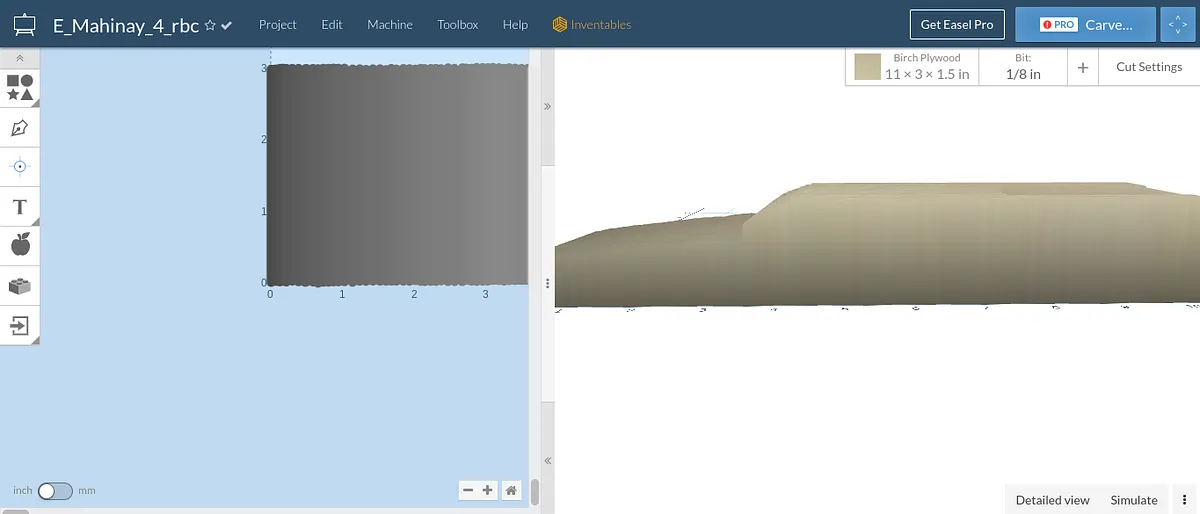Expand the preview pane with top chevron
Viewport: 1200px width, 514px height.
coord(547,106)
